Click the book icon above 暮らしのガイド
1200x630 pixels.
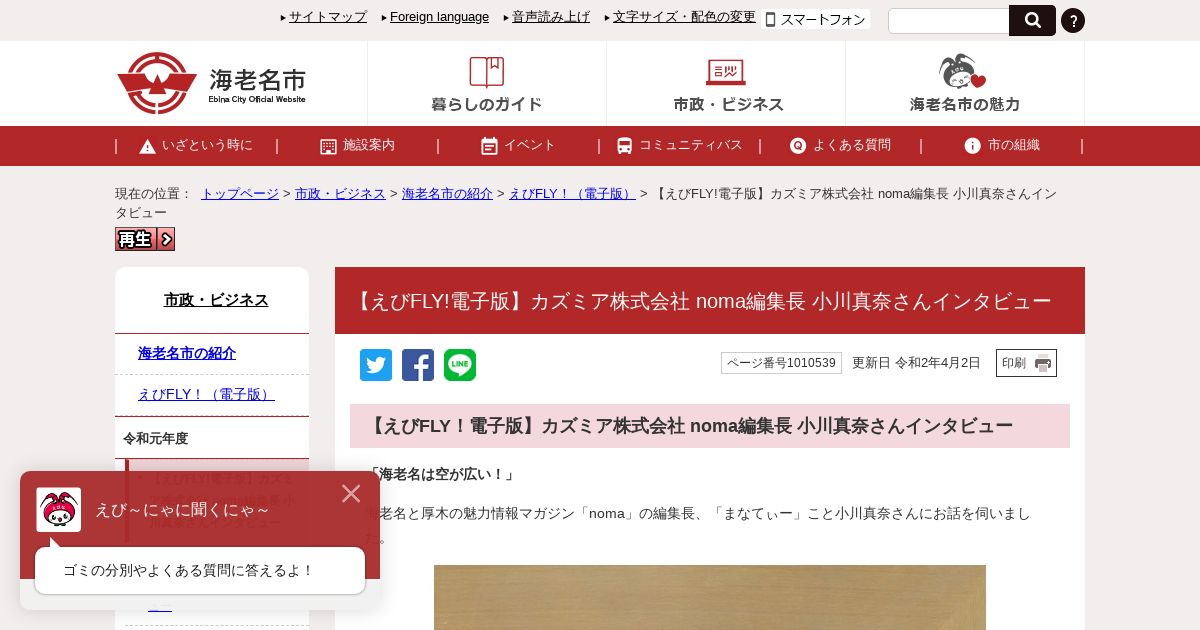point(487,72)
